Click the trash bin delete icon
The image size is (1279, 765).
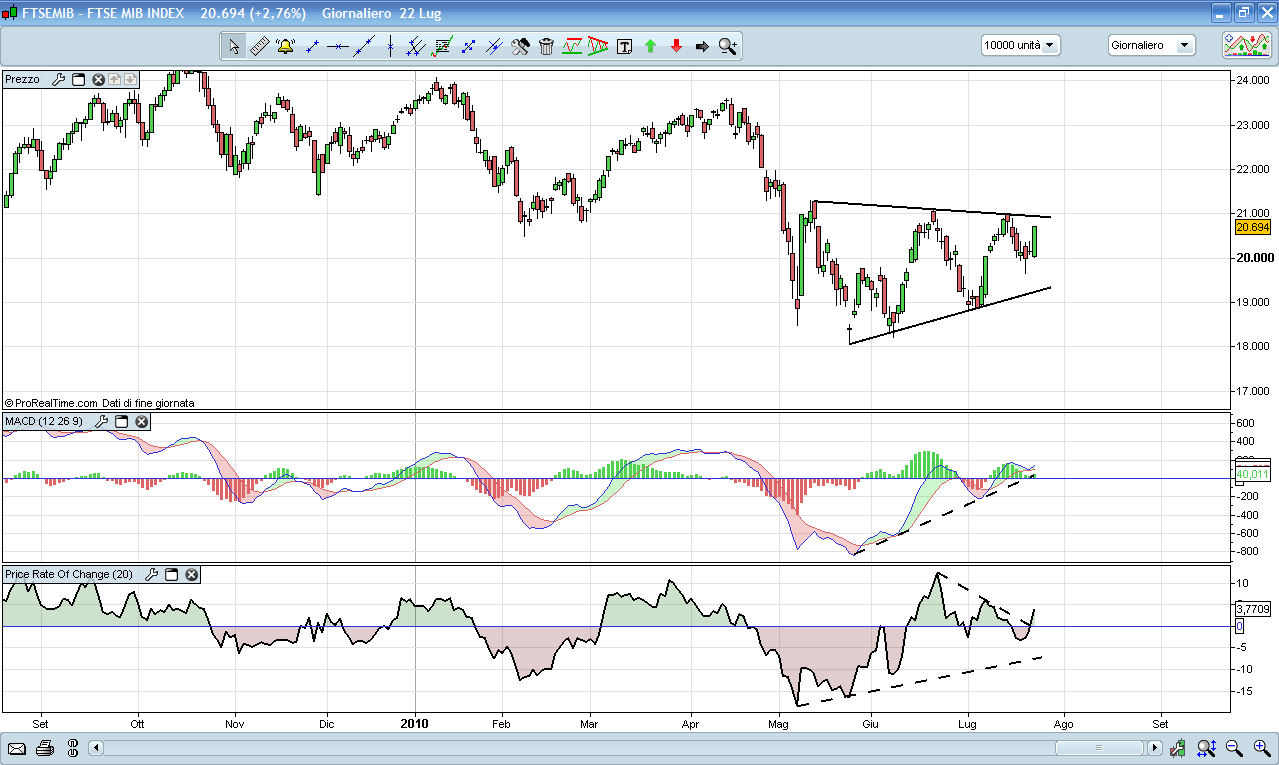[546, 46]
